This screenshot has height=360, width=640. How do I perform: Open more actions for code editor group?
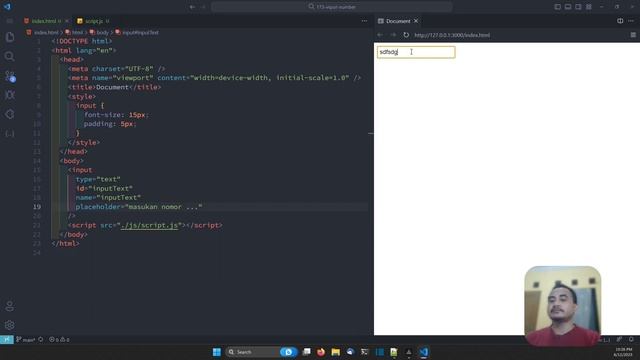[x=364, y=21]
